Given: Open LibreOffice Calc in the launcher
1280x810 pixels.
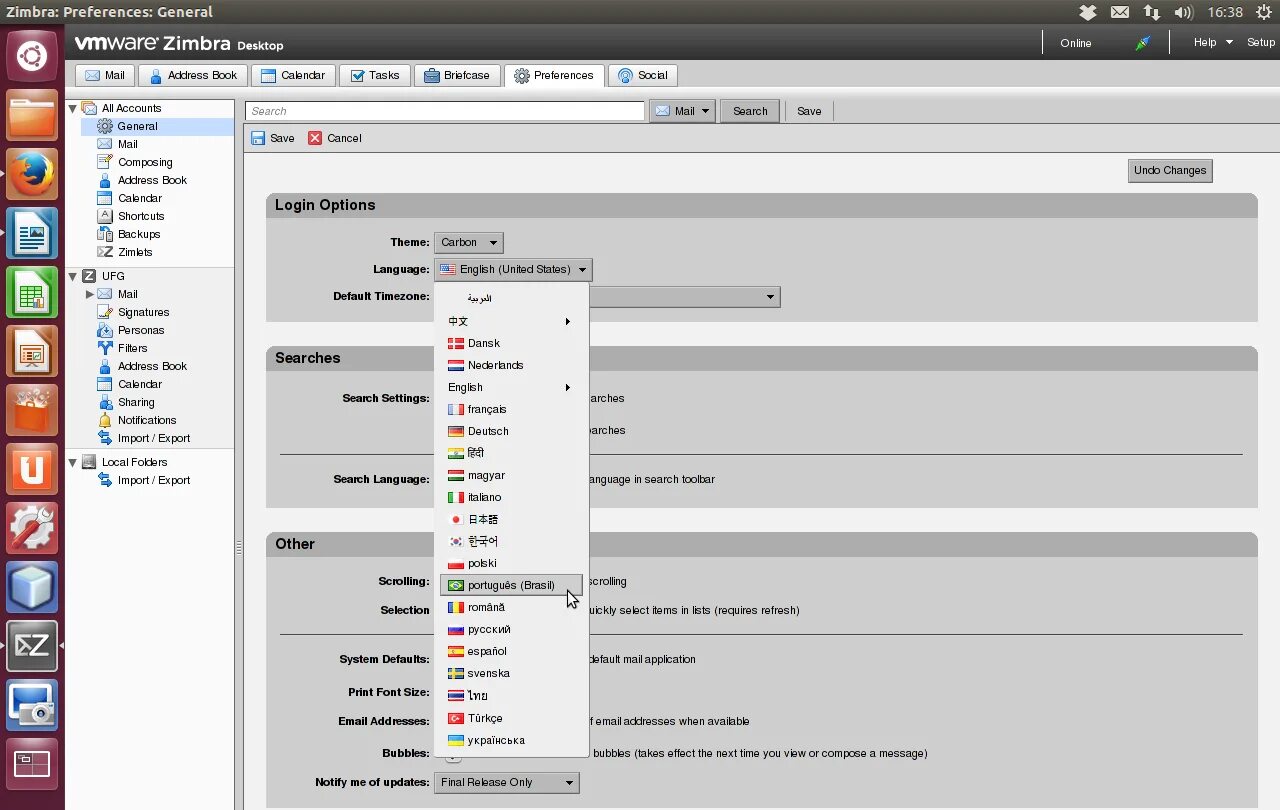Looking at the screenshot, I should 32,292.
